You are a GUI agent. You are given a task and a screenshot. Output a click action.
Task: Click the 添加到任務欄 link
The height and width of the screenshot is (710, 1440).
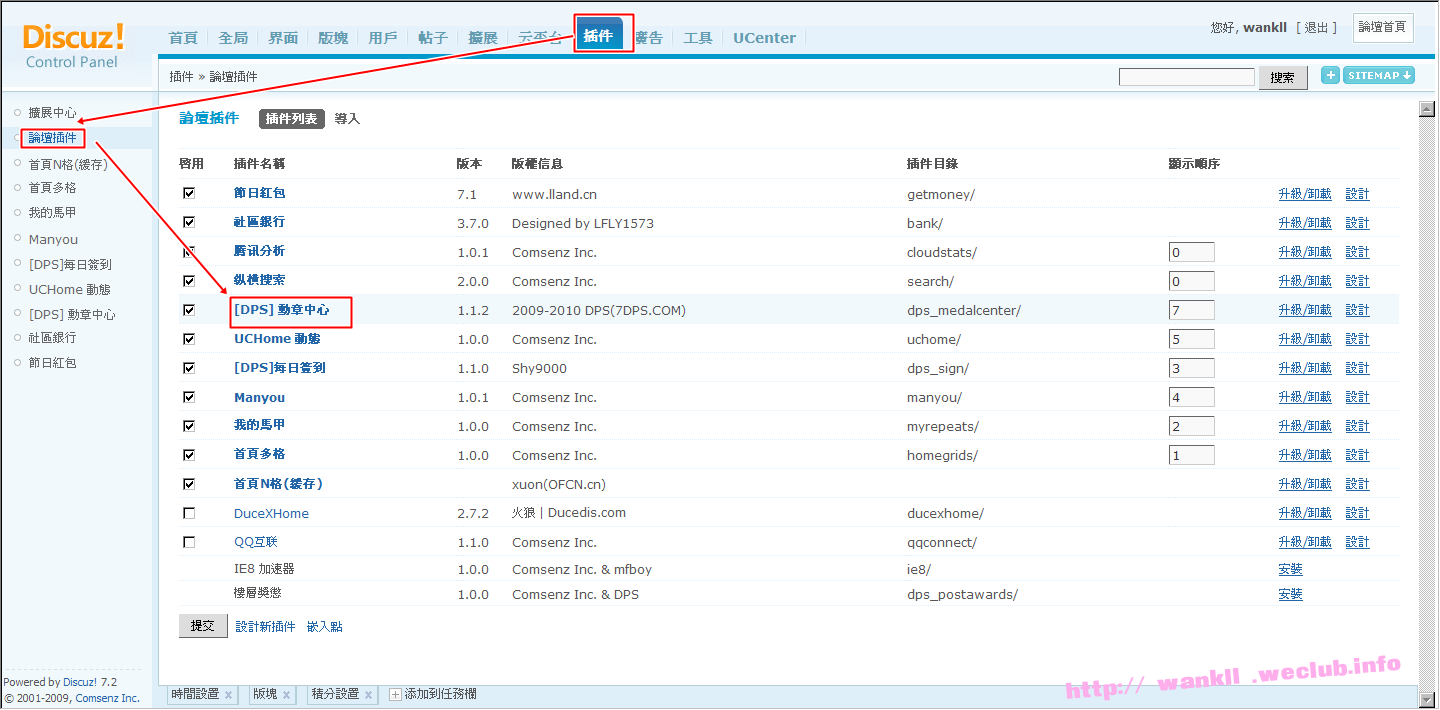click(441, 694)
